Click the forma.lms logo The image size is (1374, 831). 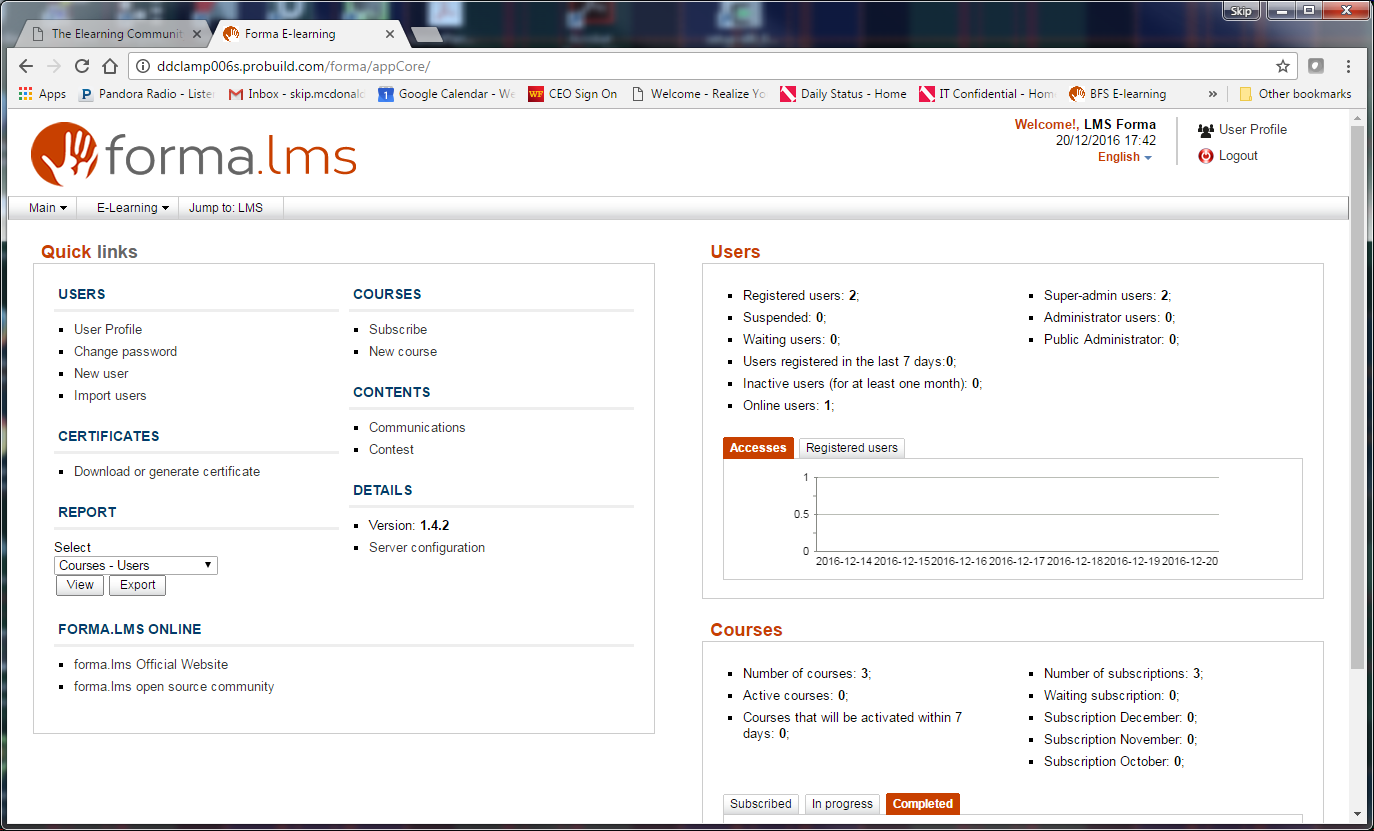tap(193, 155)
